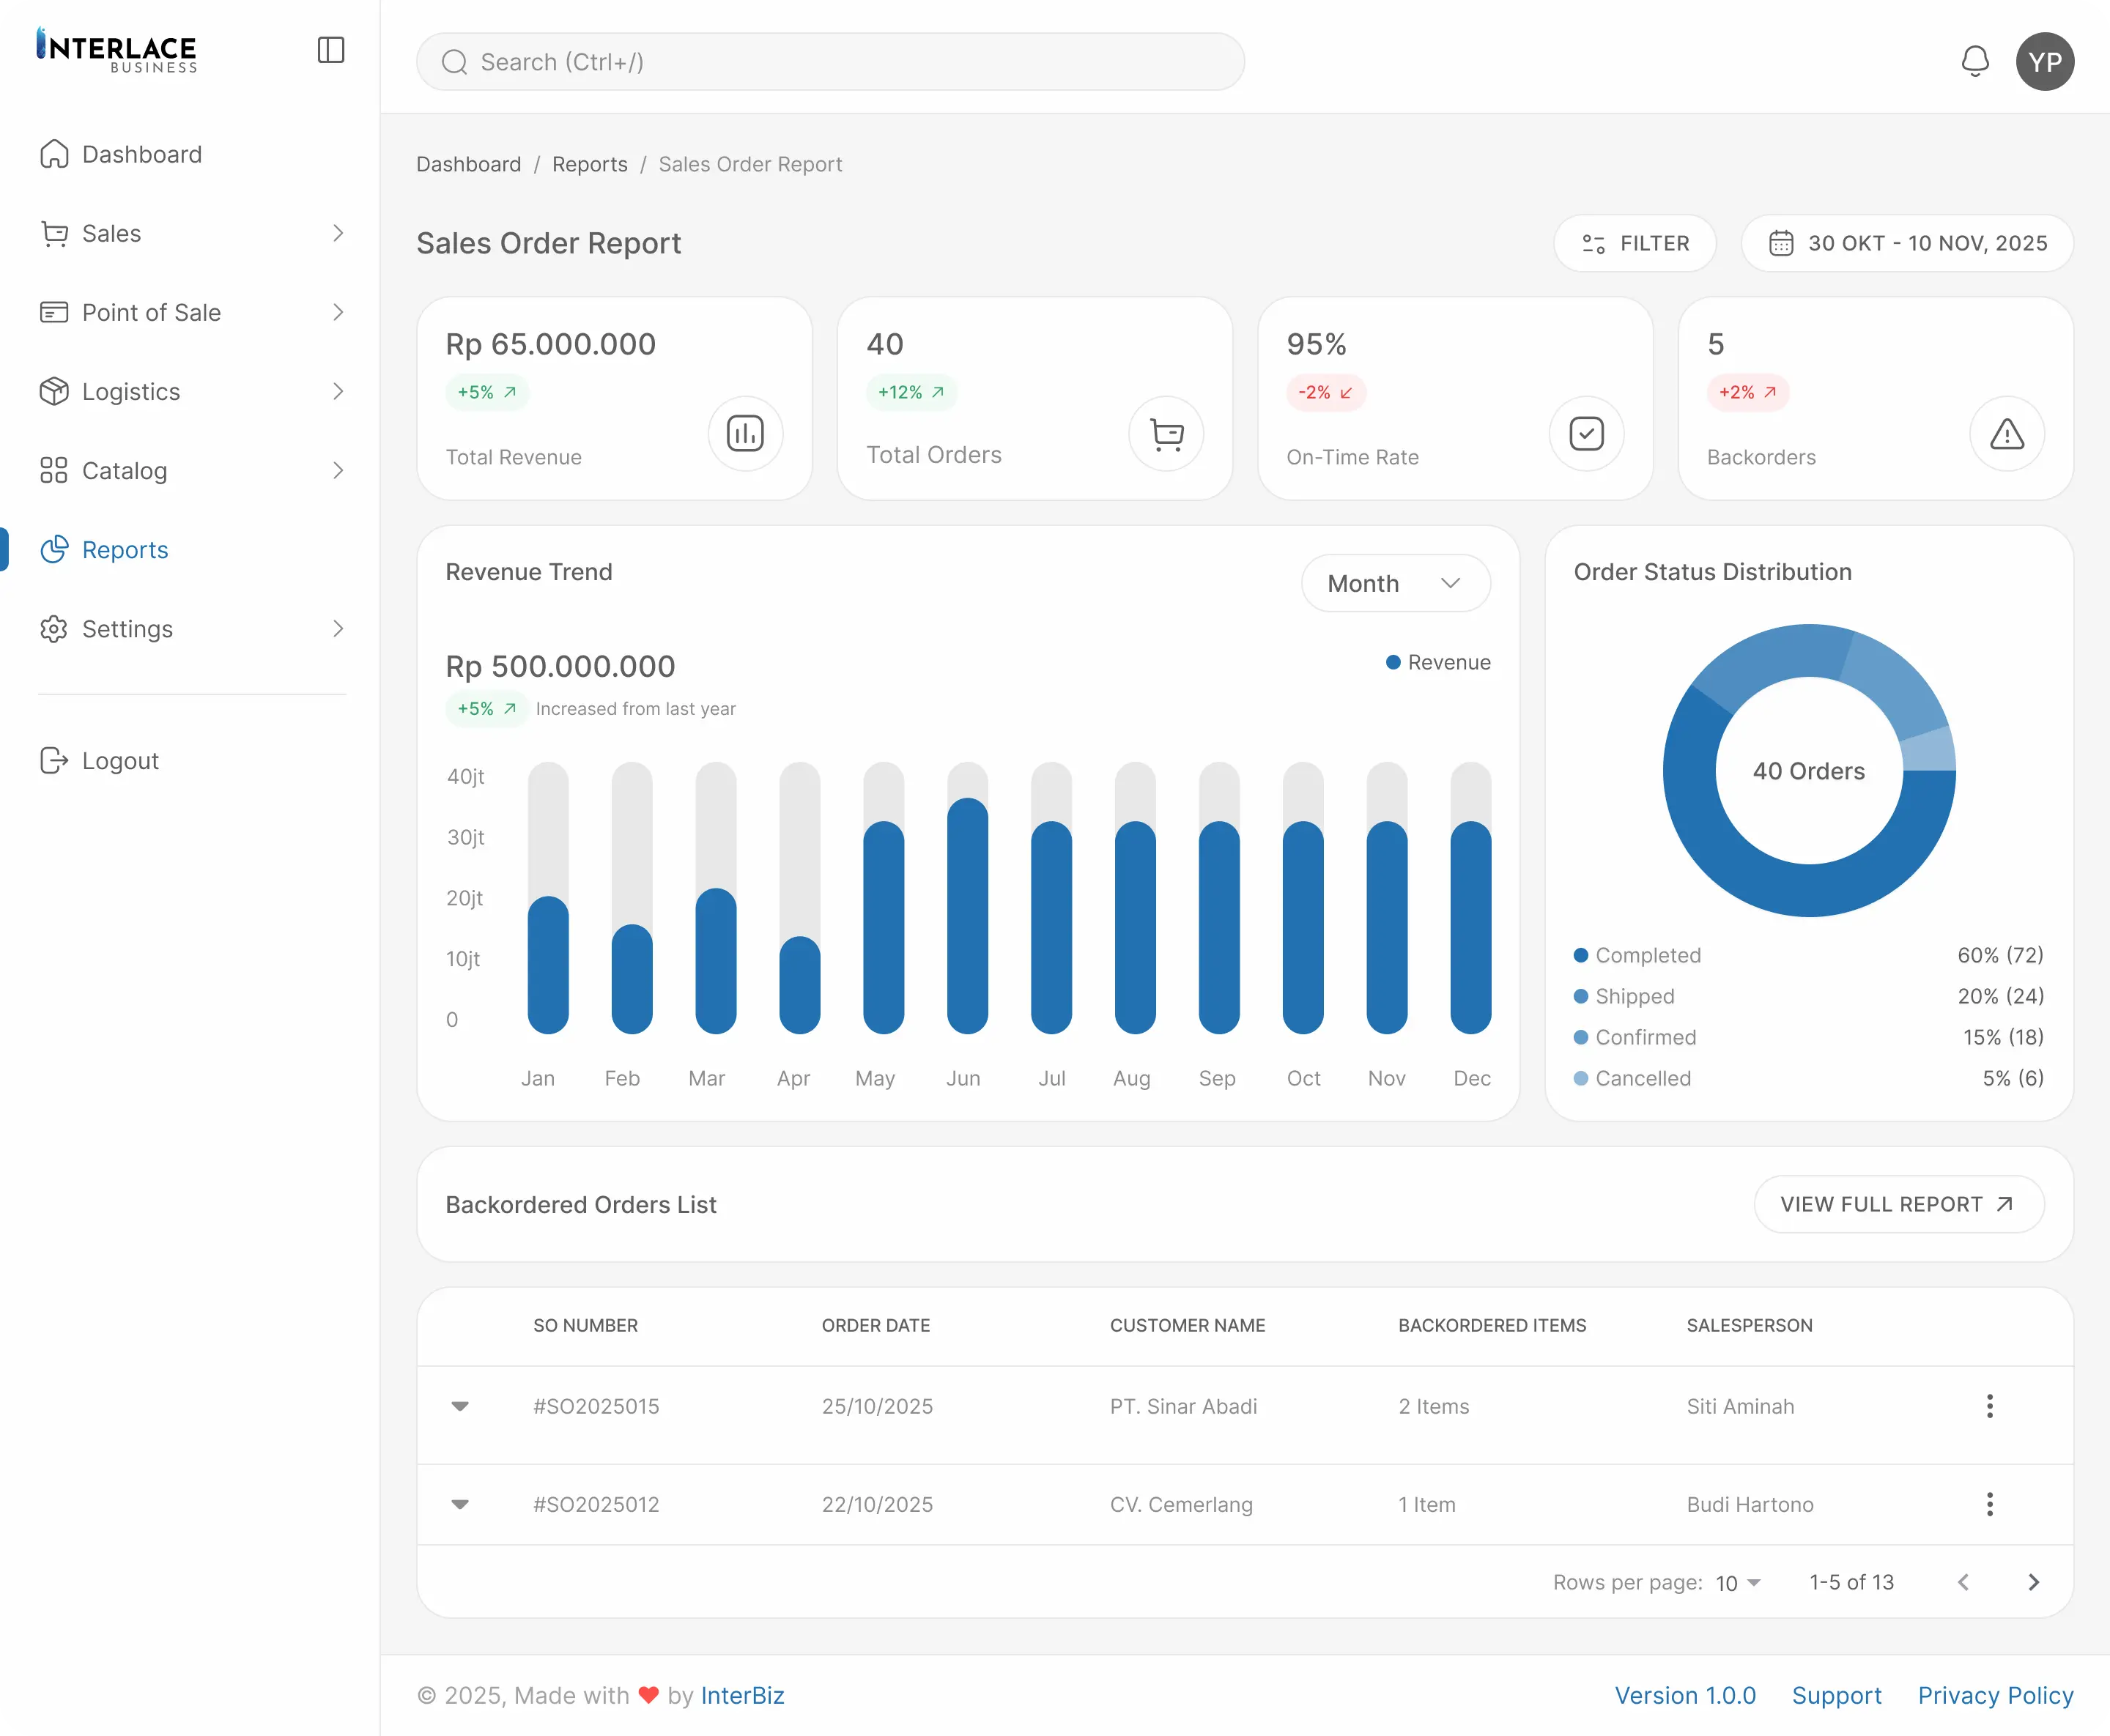This screenshot has height=1736, width=2110.
Task: Open row actions for #SO2025012
Action: pyautogui.click(x=1990, y=1504)
